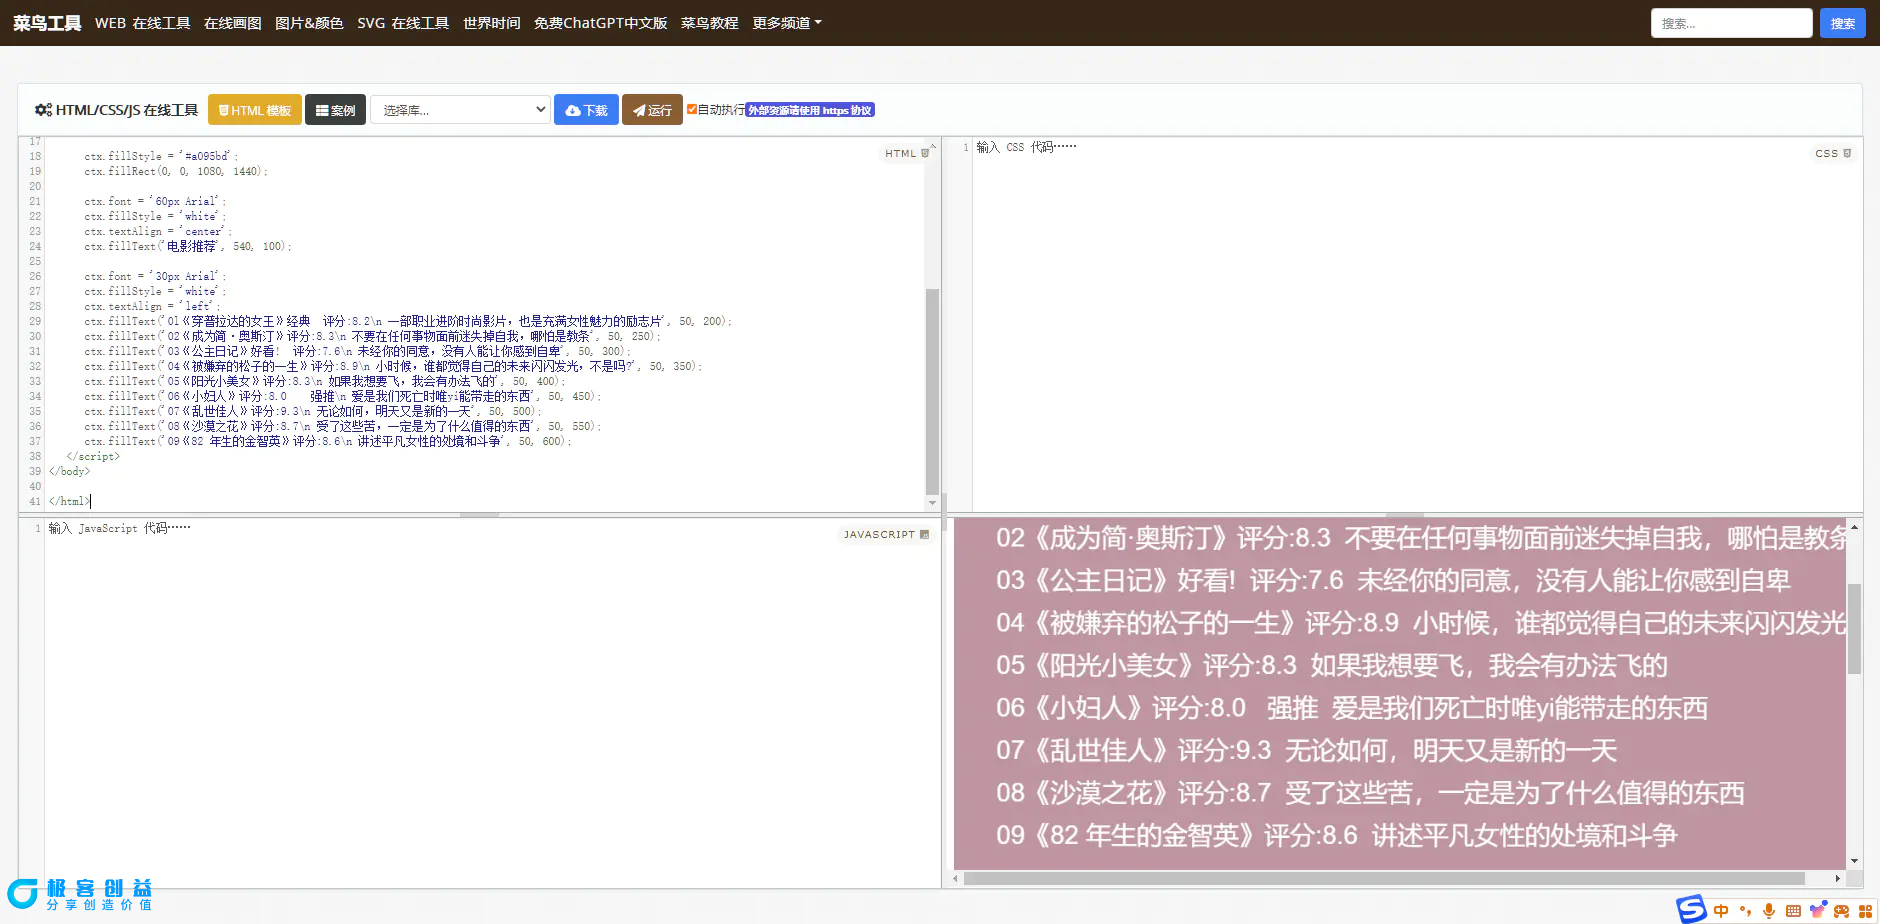Click the IME microphone voice input icon
1880x924 pixels.
tap(1769, 911)
